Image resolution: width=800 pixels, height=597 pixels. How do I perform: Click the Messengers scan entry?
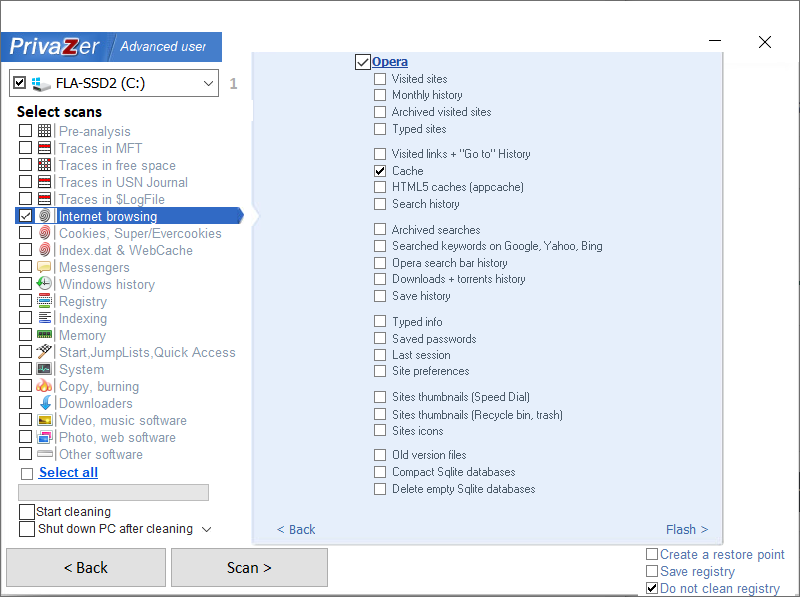94,267
